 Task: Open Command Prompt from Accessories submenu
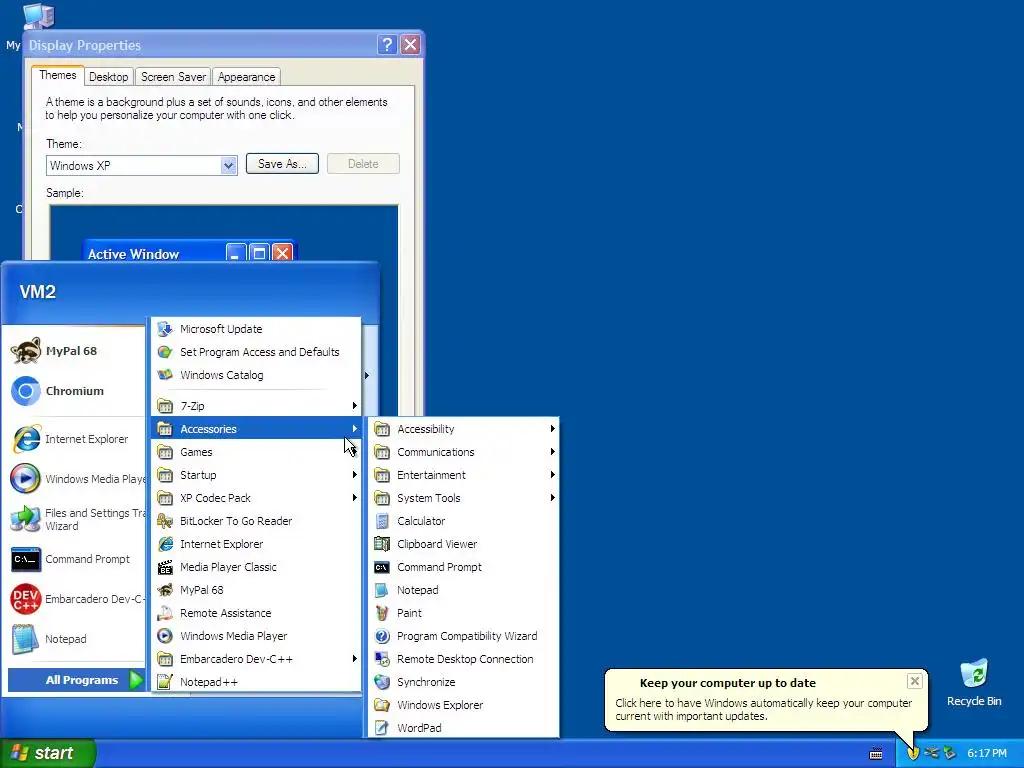463,567
